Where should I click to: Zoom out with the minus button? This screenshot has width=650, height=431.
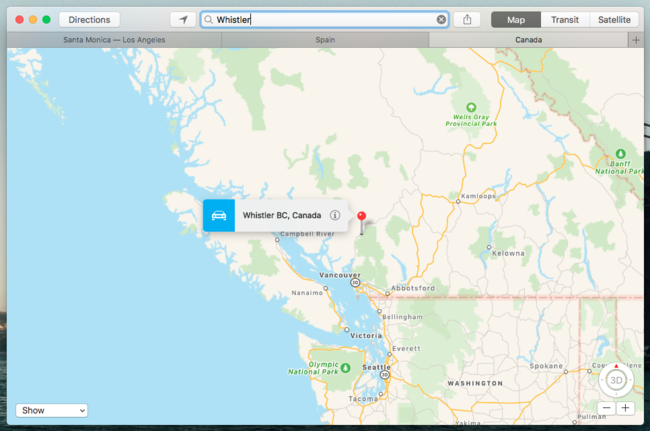(x=606, y=408)
